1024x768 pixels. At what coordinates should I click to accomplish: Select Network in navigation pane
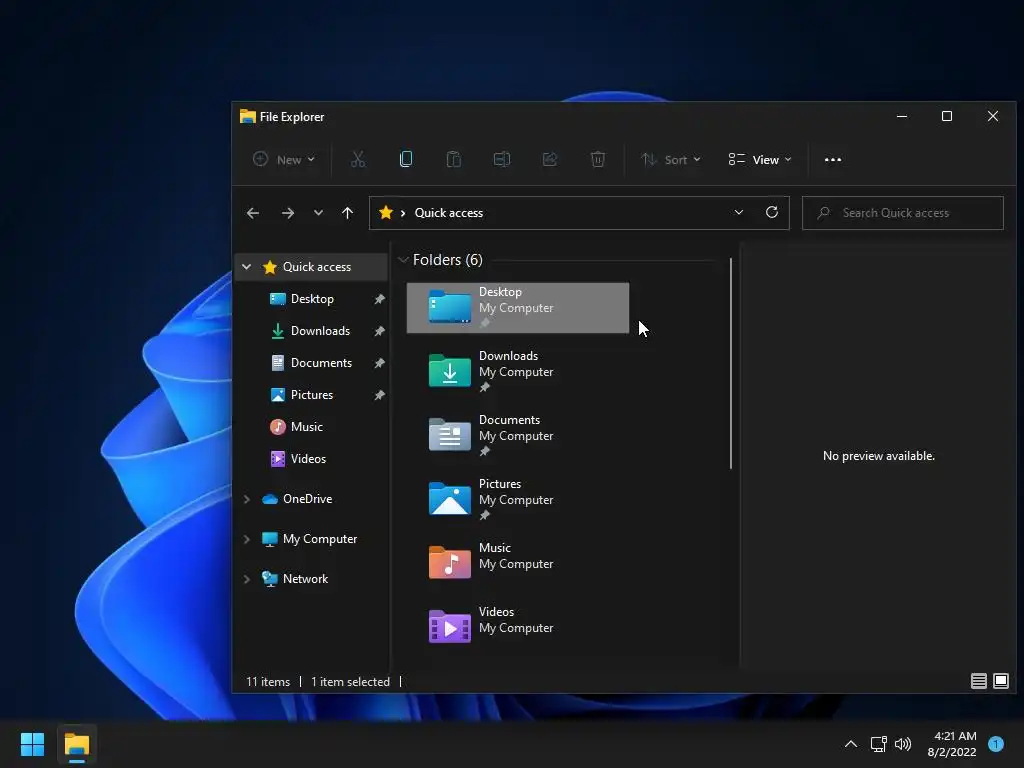[305, 579]
